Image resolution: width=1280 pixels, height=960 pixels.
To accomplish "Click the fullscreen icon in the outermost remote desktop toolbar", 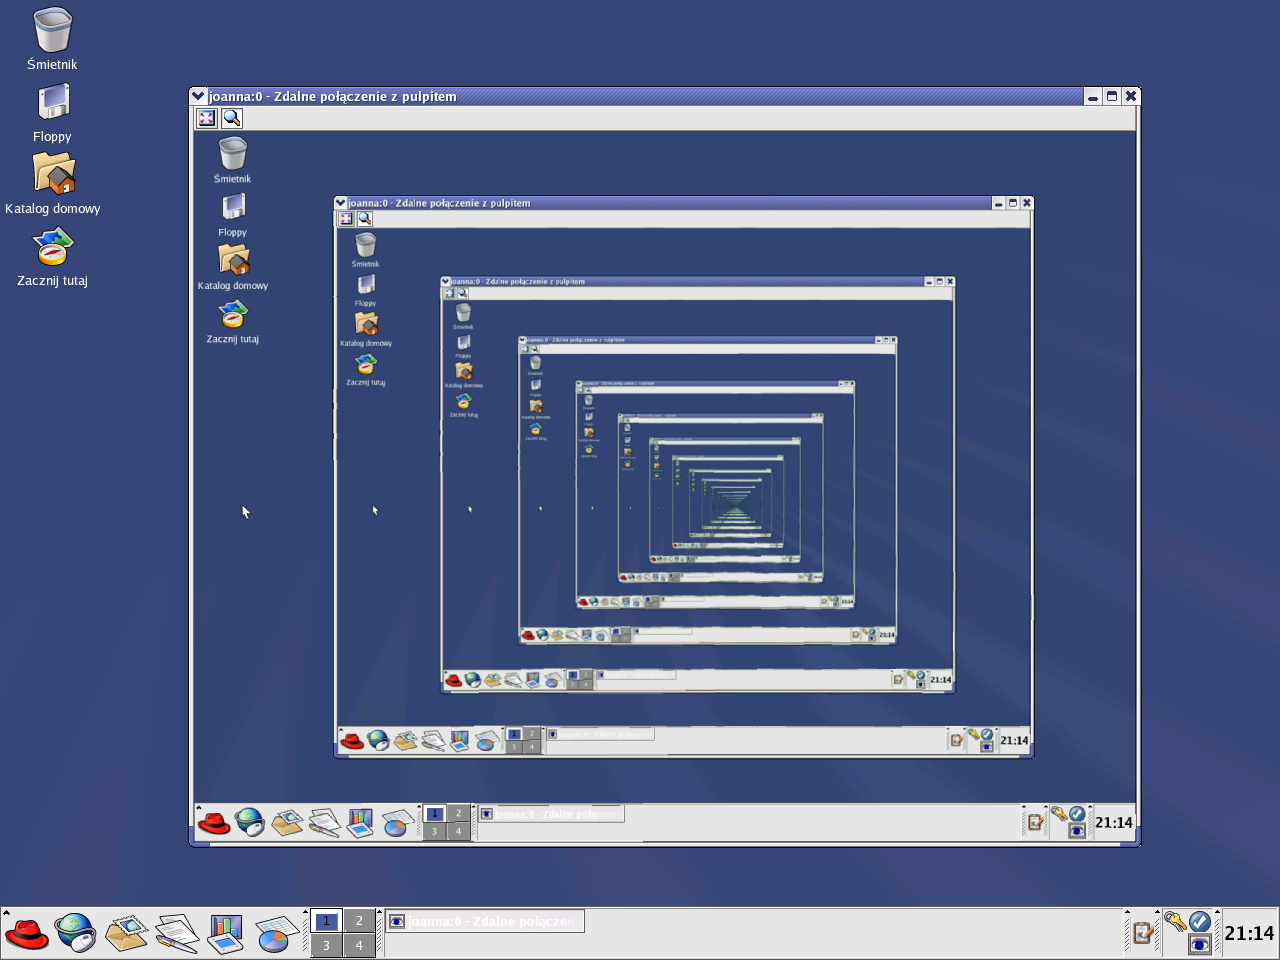I will (206, 118).
